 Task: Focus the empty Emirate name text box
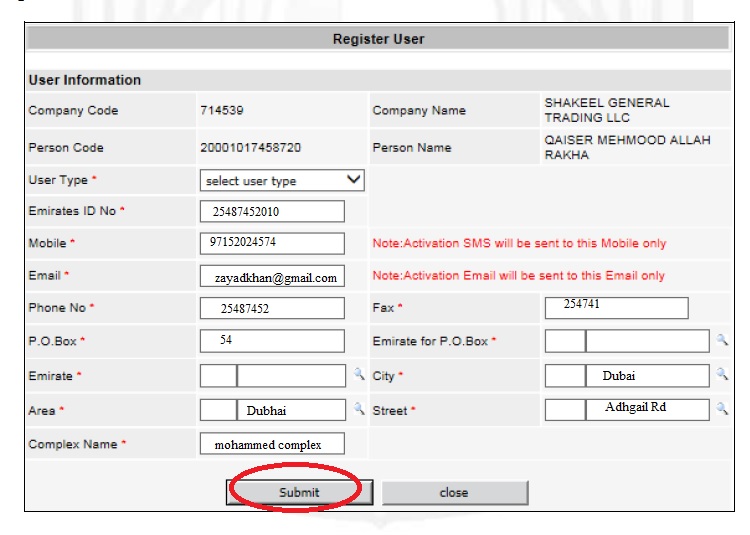[291, 376]
